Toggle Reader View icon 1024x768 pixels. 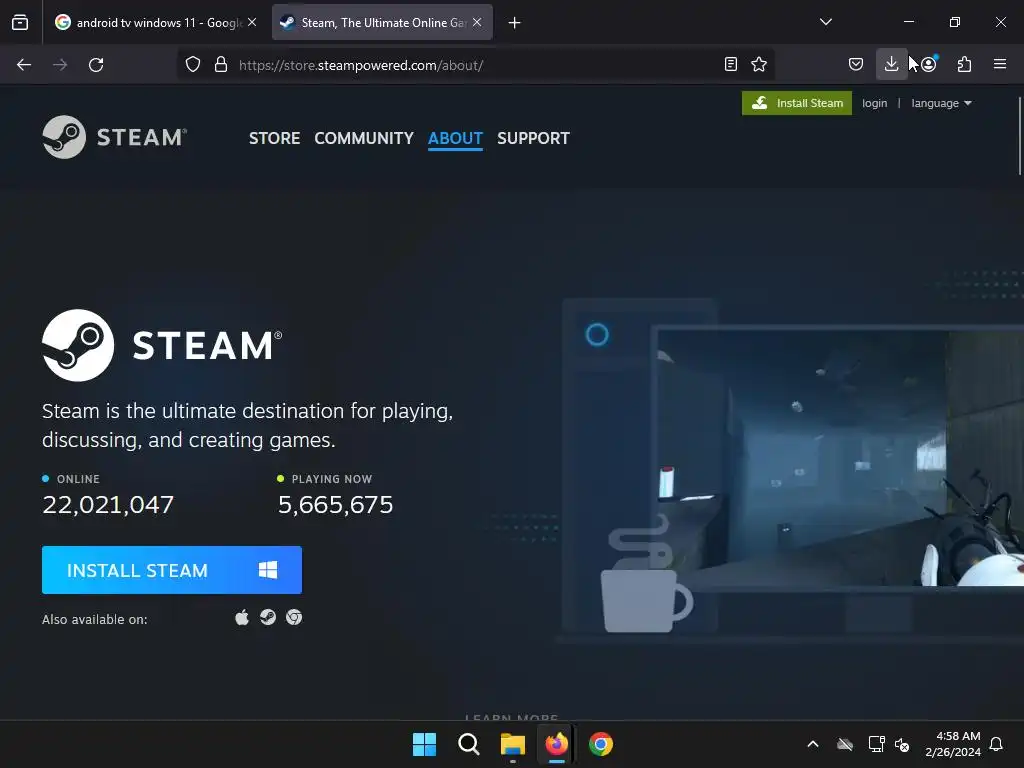[731, 64]
